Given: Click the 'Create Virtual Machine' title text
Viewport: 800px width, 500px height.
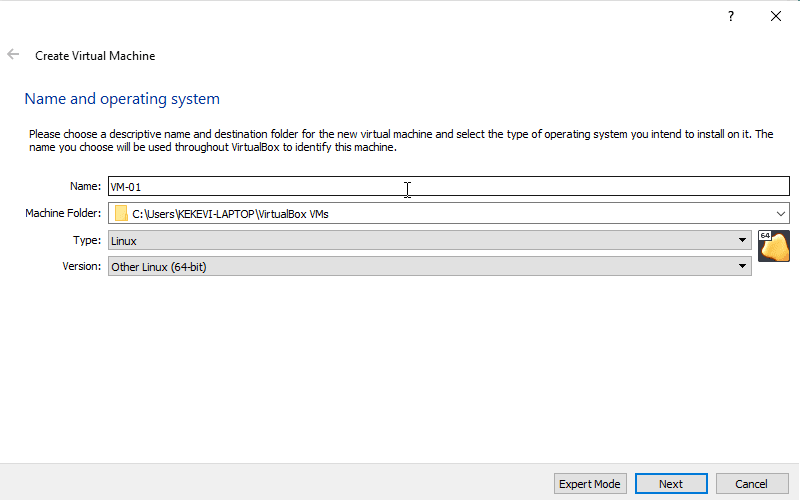Looking at the screenshot, I should pos(95,56).
